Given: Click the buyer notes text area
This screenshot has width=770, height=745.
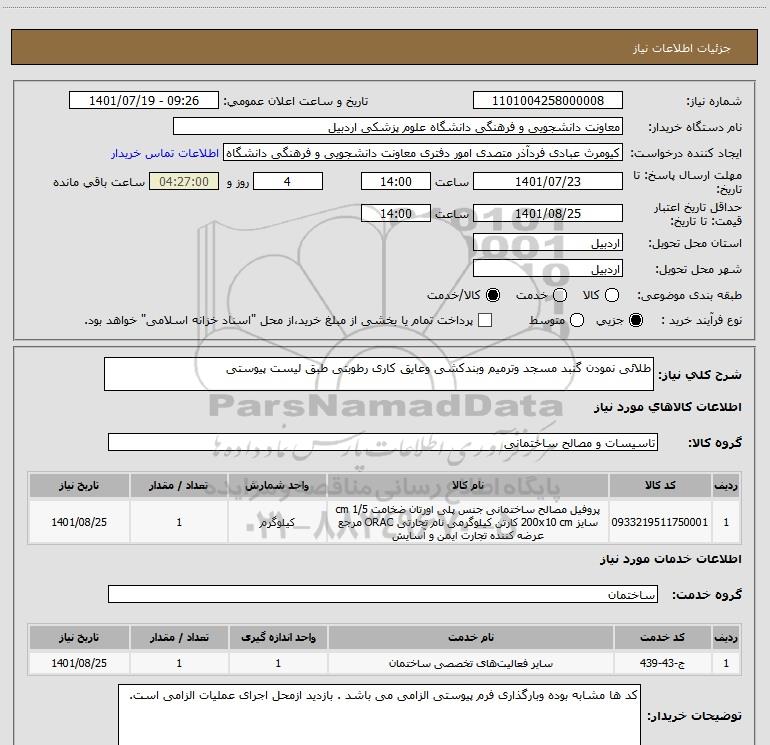Looking at the screenshot, I should click(379, 715).
